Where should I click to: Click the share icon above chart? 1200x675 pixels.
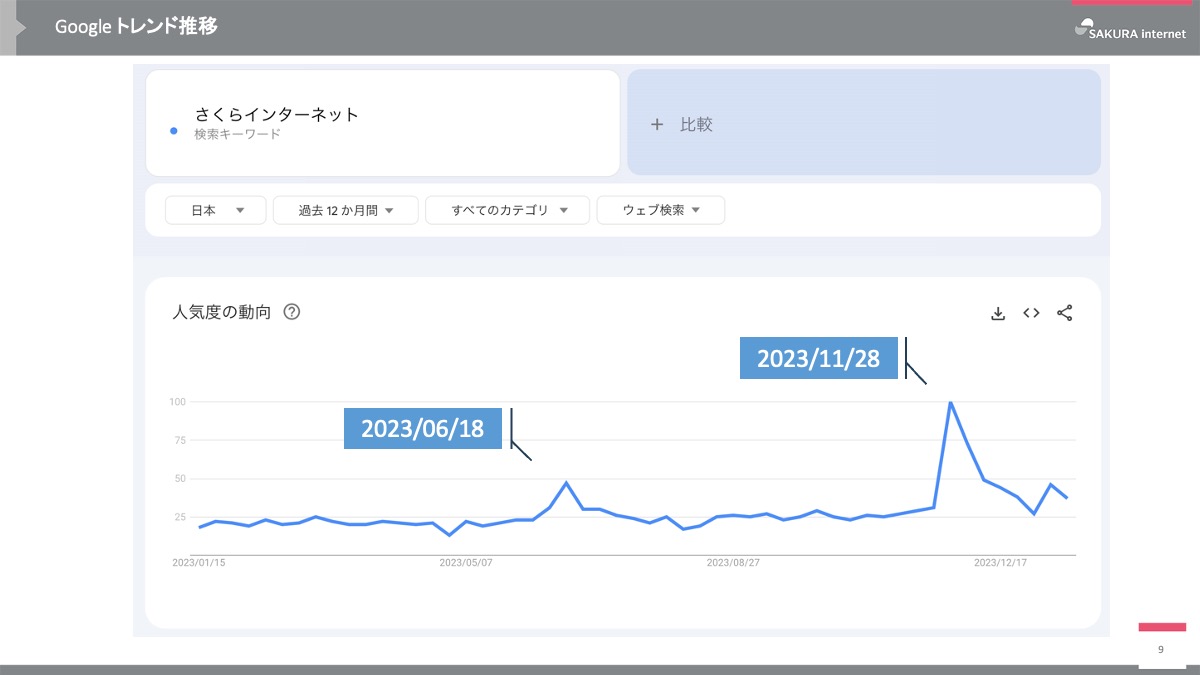click(x=1064, y=313)
